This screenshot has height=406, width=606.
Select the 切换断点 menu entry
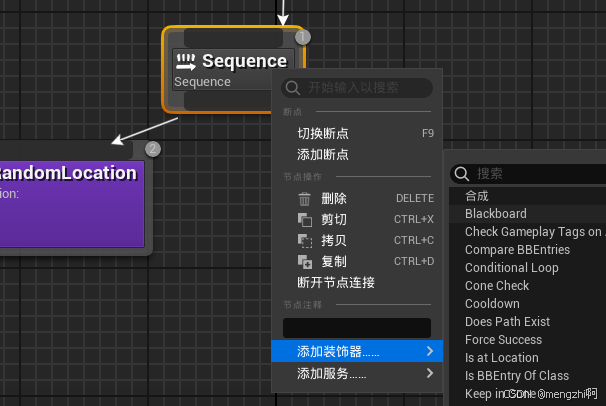click(x=357, y=133)
